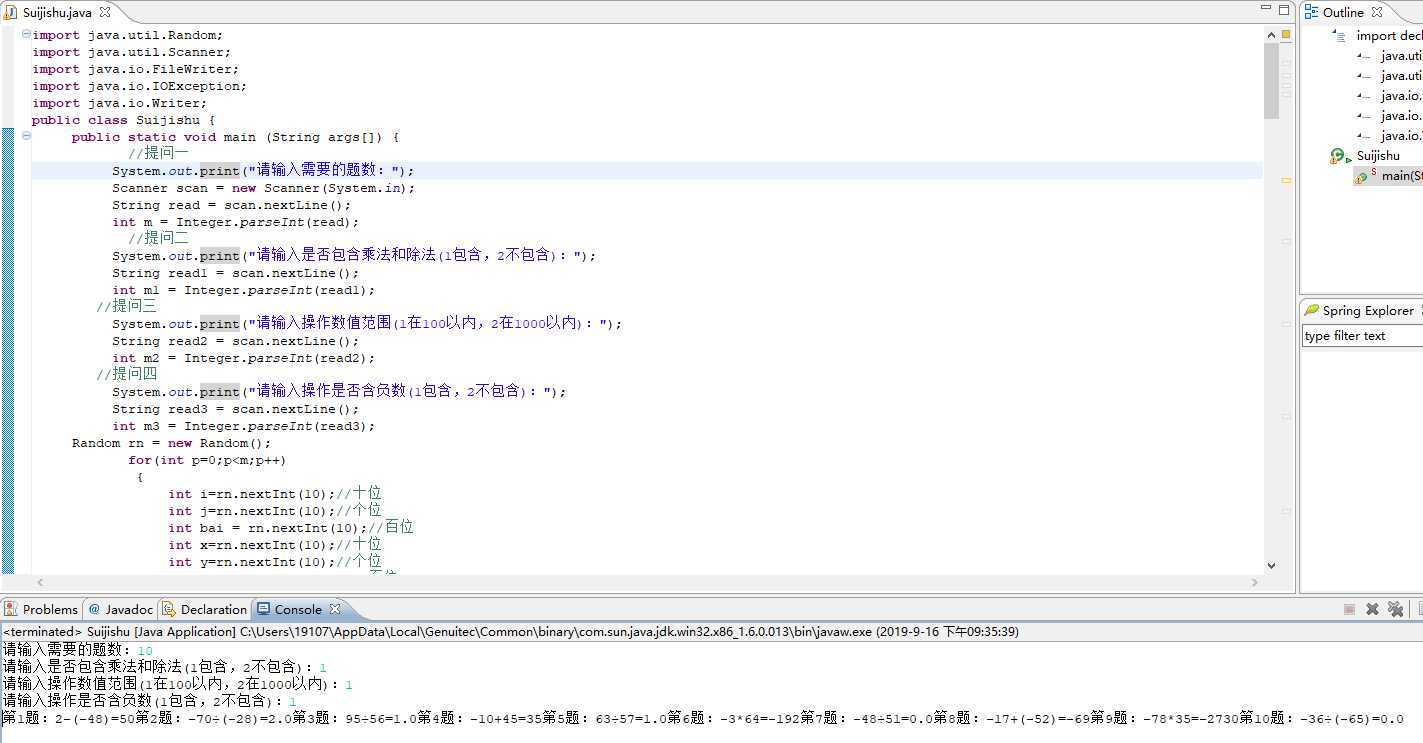
Task: Click console output line starting '第1题'
Action: 703,719
